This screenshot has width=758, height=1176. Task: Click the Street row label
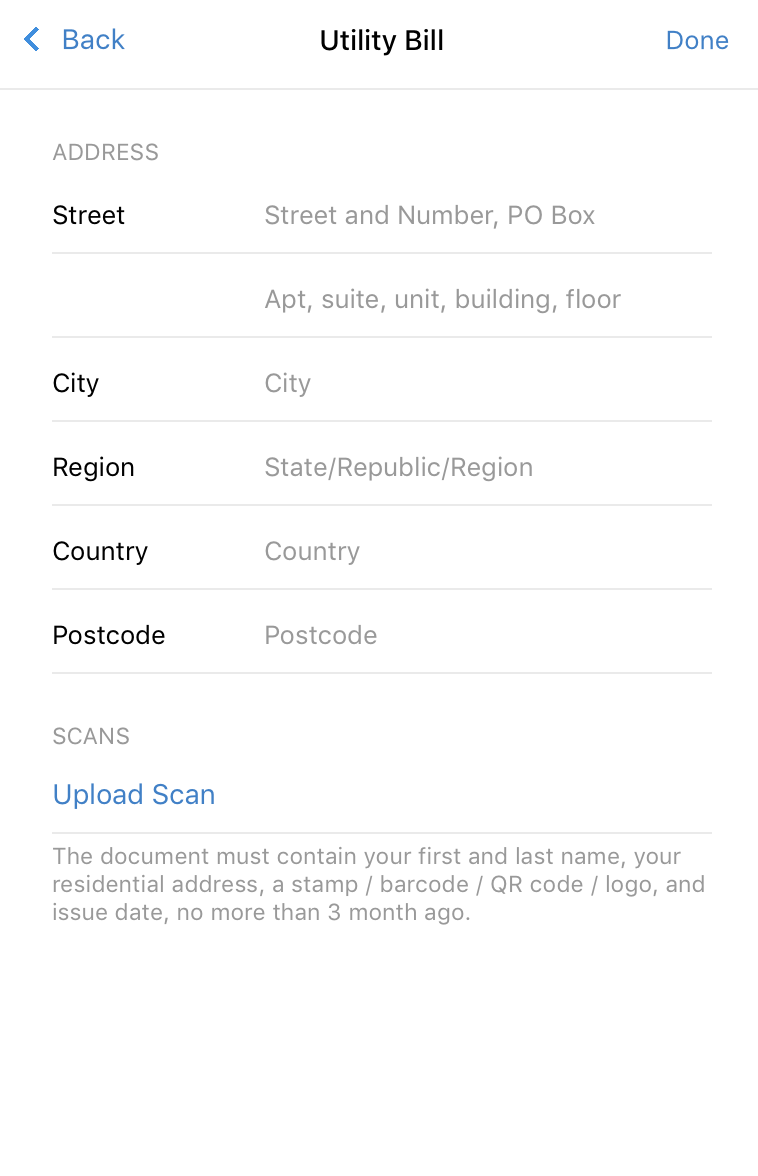coord(88,215)
